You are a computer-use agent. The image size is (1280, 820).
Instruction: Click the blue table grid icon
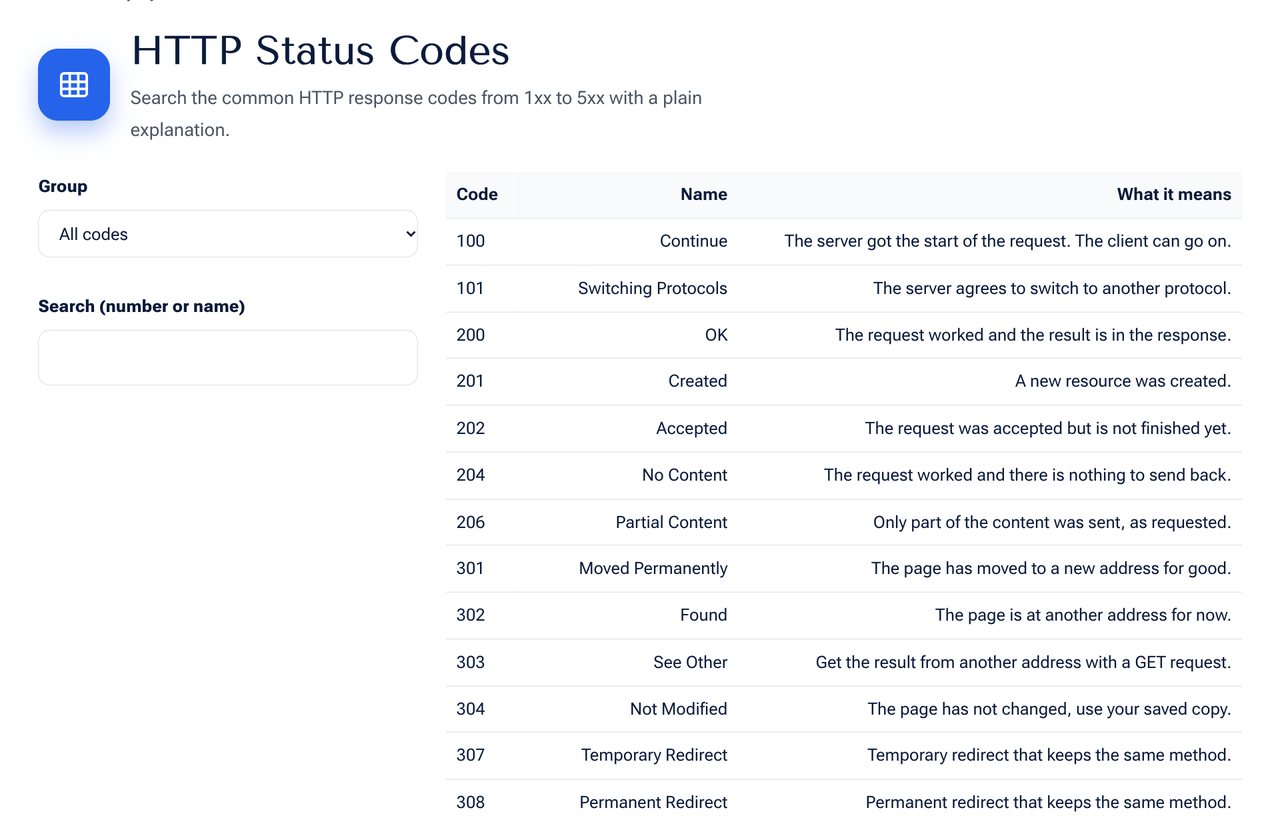point(74,85)
